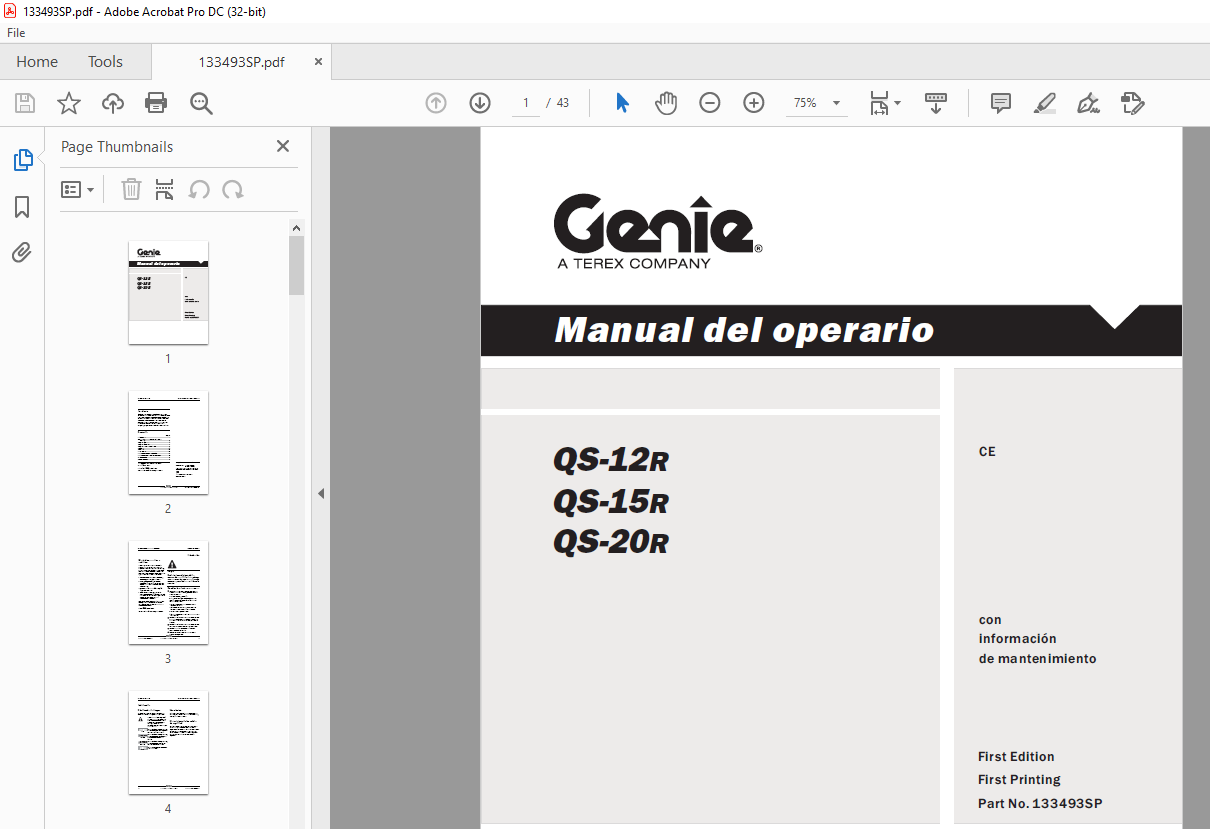Click the page number input field
1210x829 pixels.
click(x=525, y=103)
